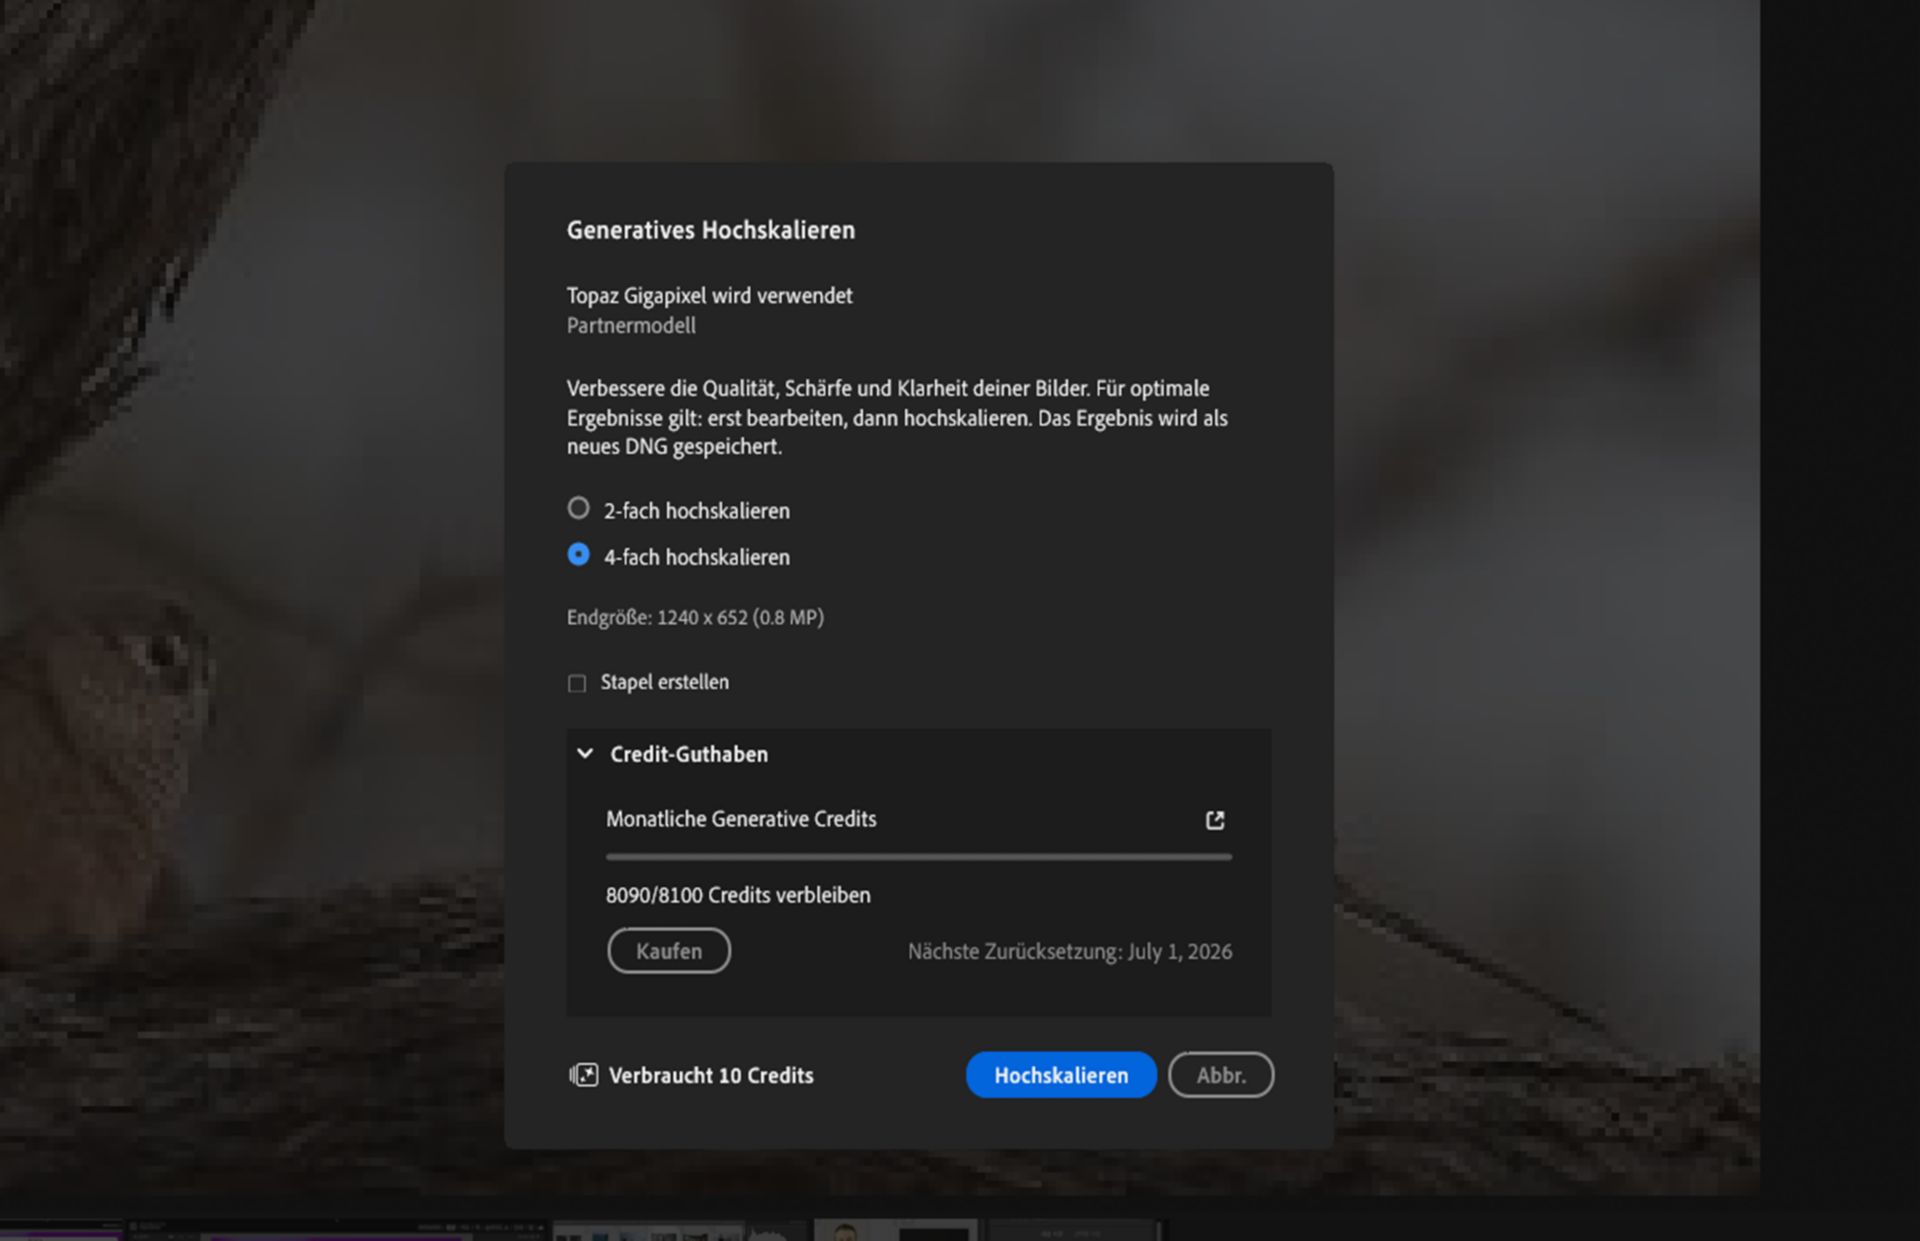Click the Generatives Hochskalieren dialog title
The height and width of the screenshot is (1241, 1920).
[x=711, y=230]
